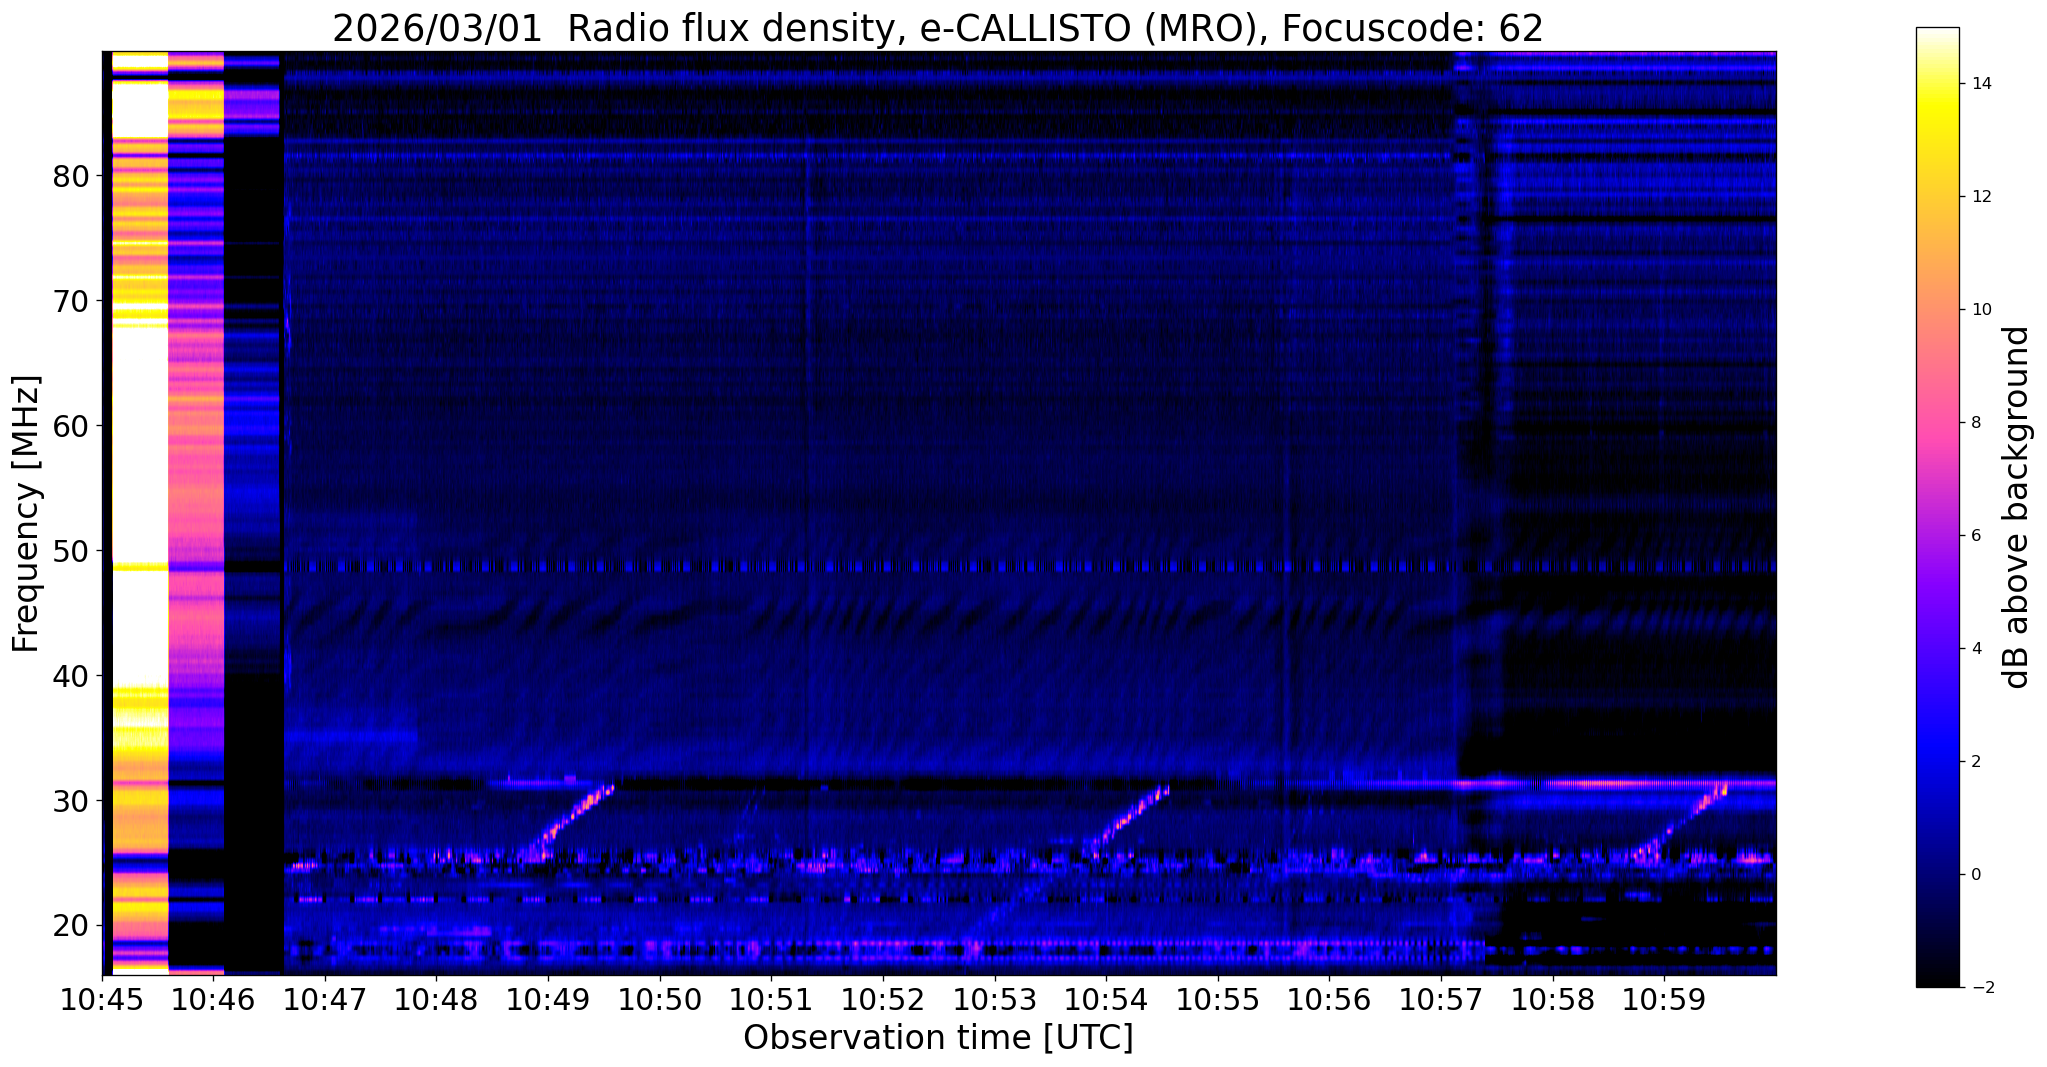2047x1067 pixels.
Task: Click the 40 MHz frequency tick label
Action: pos(70,676)
